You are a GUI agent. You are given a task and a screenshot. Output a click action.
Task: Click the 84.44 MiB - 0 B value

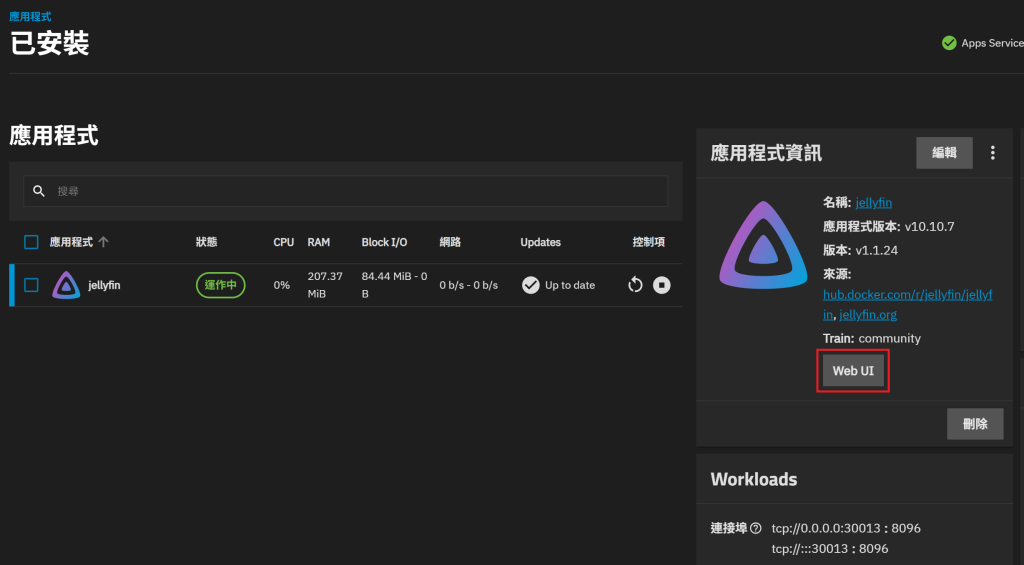(394, 285)
